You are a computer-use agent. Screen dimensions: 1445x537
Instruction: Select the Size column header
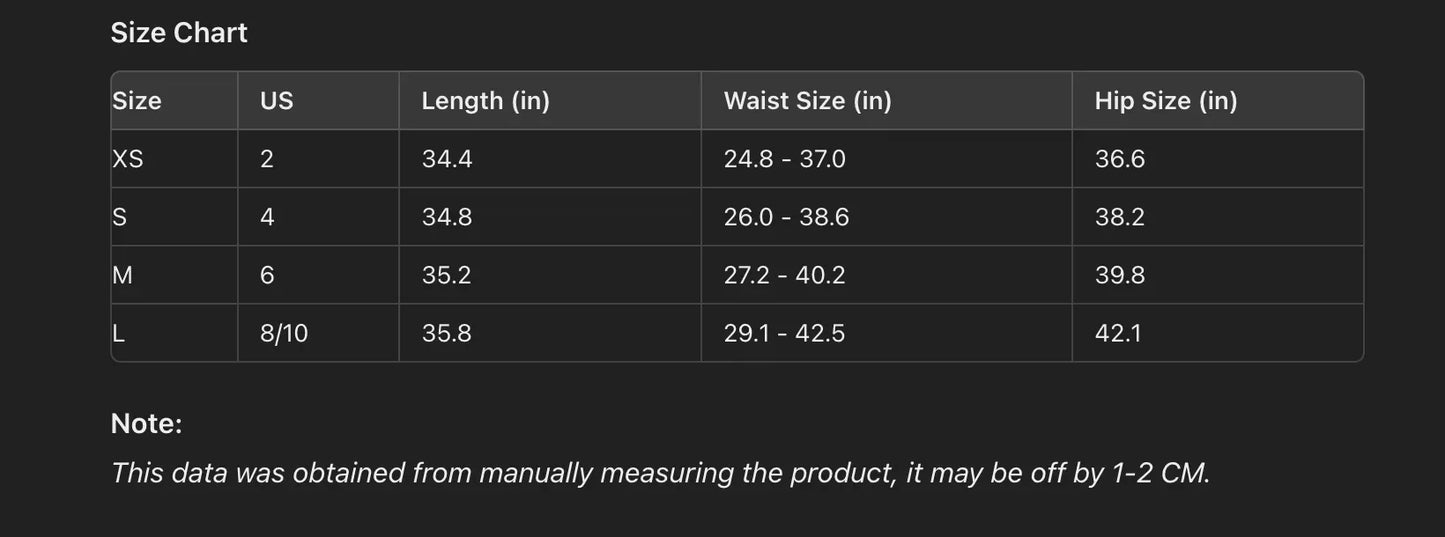click(137, 101)
